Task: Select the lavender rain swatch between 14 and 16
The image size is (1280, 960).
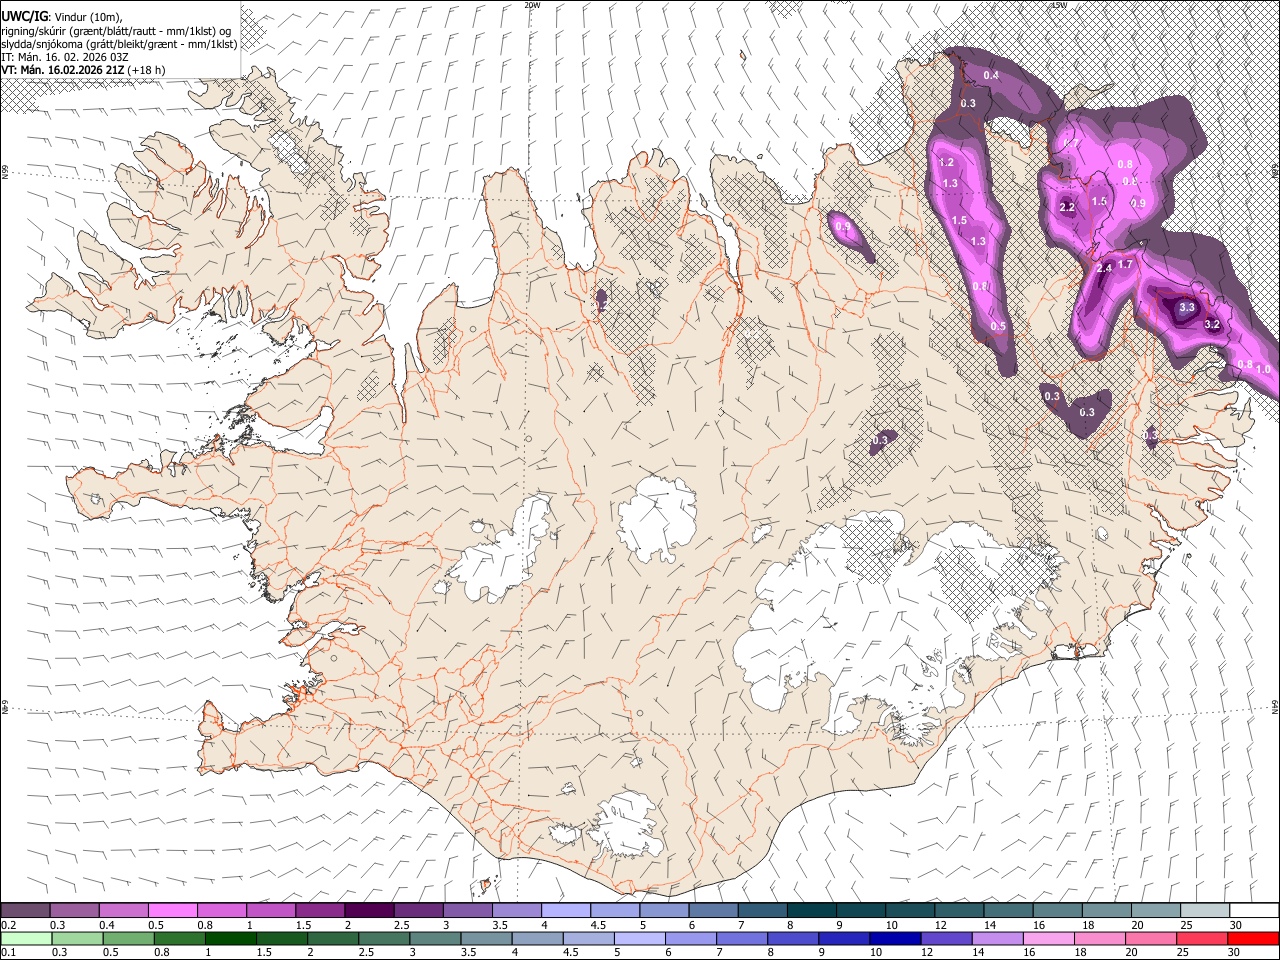Action: click(x=999, y=938)
